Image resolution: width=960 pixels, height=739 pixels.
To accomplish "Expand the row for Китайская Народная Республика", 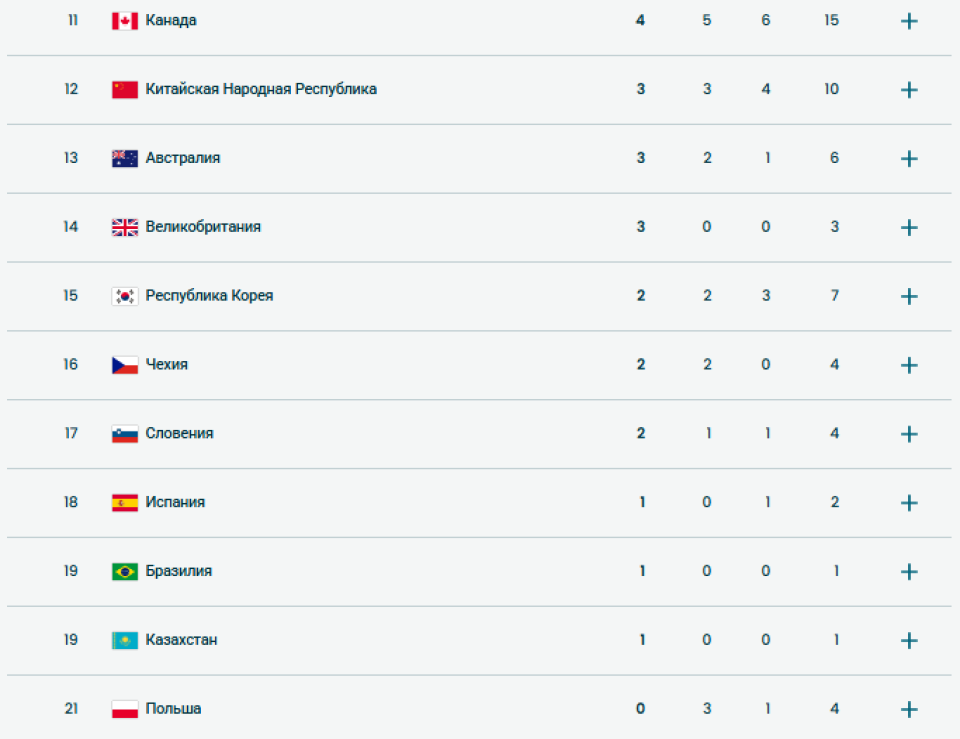I will (x=908, y=88).
